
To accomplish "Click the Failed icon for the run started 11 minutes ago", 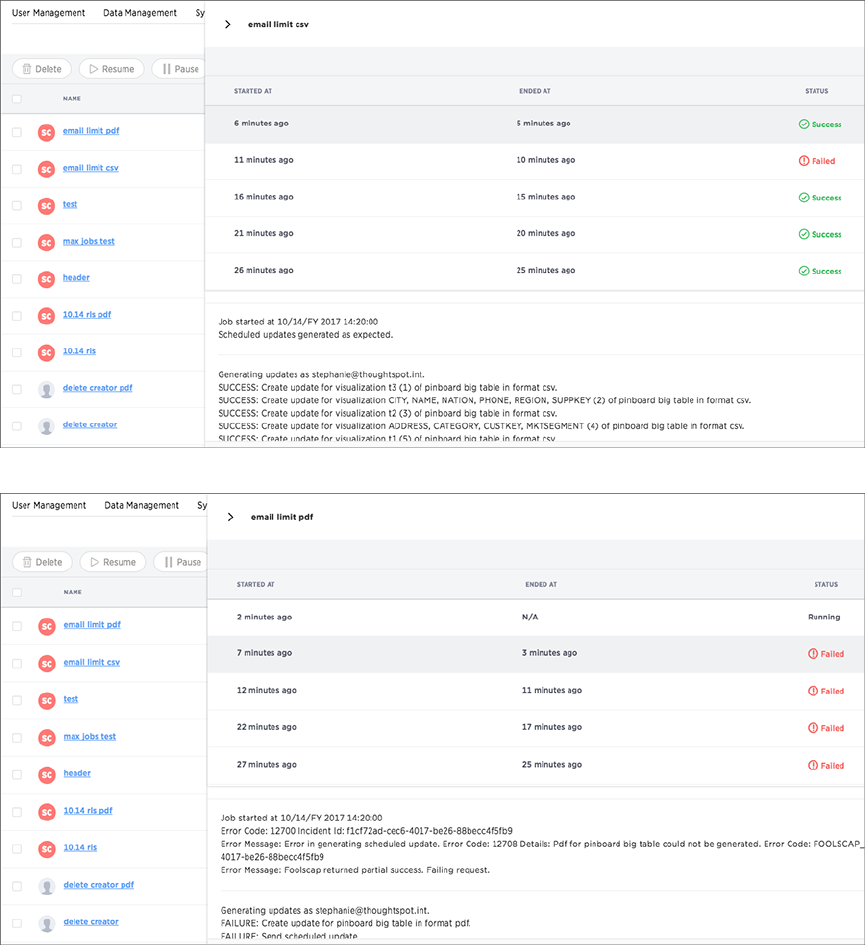I will 803,161.
